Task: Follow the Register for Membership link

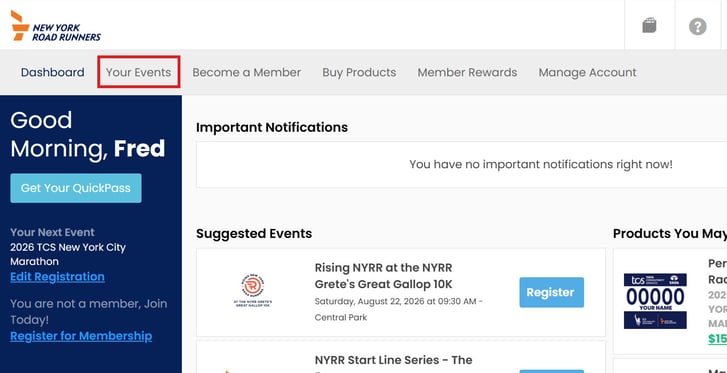Action: point(81,336)
